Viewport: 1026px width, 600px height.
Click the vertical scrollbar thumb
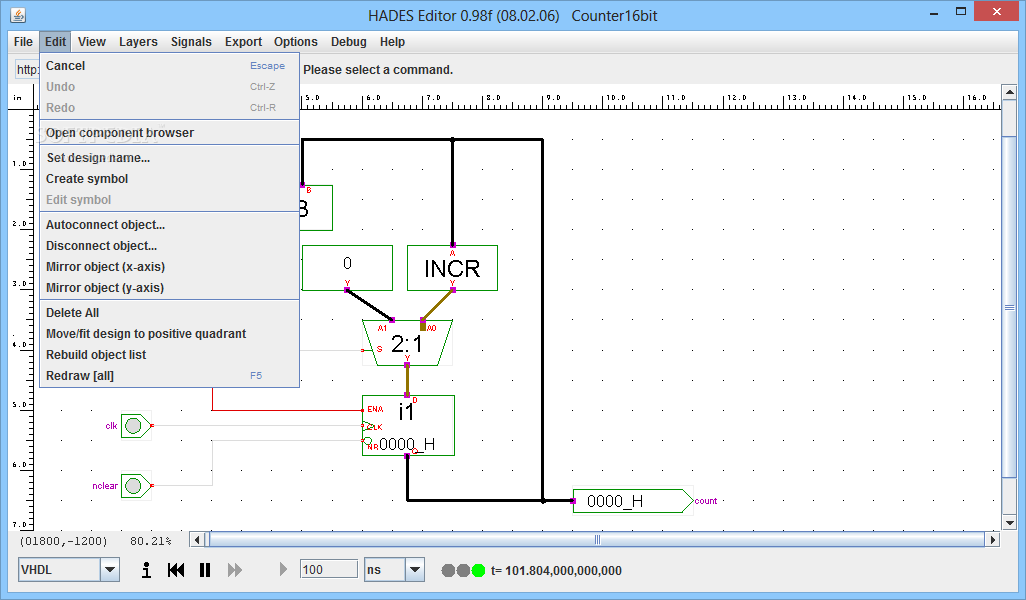tap(1009, 307)
